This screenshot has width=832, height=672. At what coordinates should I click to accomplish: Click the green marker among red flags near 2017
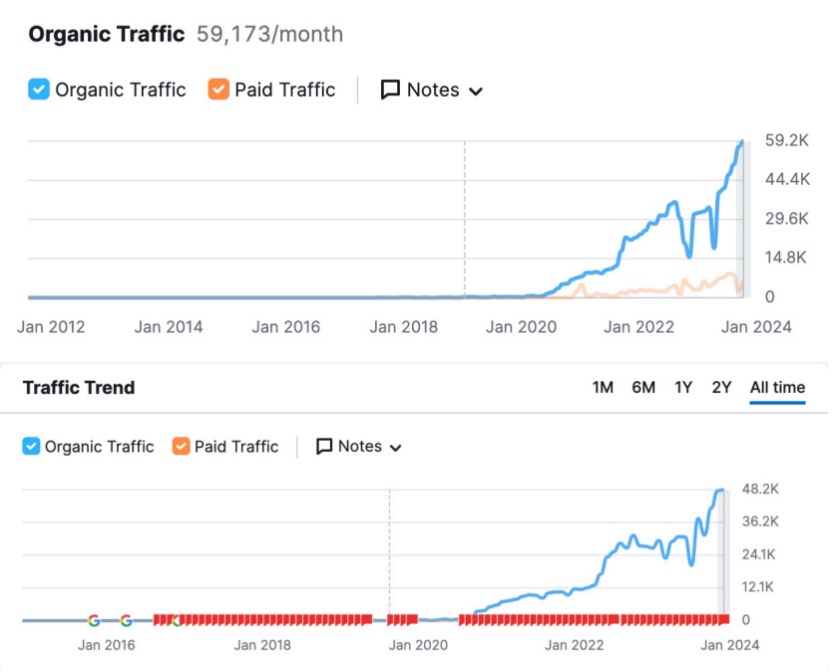tap(176, 620)
